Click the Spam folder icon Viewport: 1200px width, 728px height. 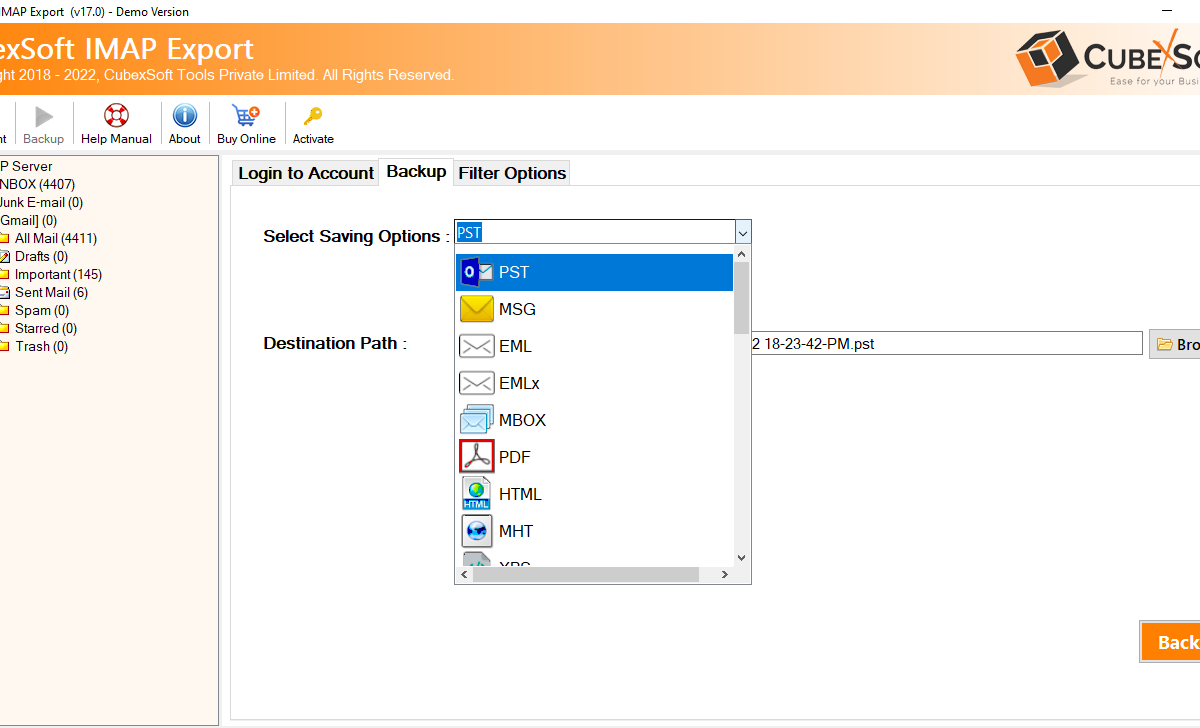pyautogui.click(x=5, y=310)
